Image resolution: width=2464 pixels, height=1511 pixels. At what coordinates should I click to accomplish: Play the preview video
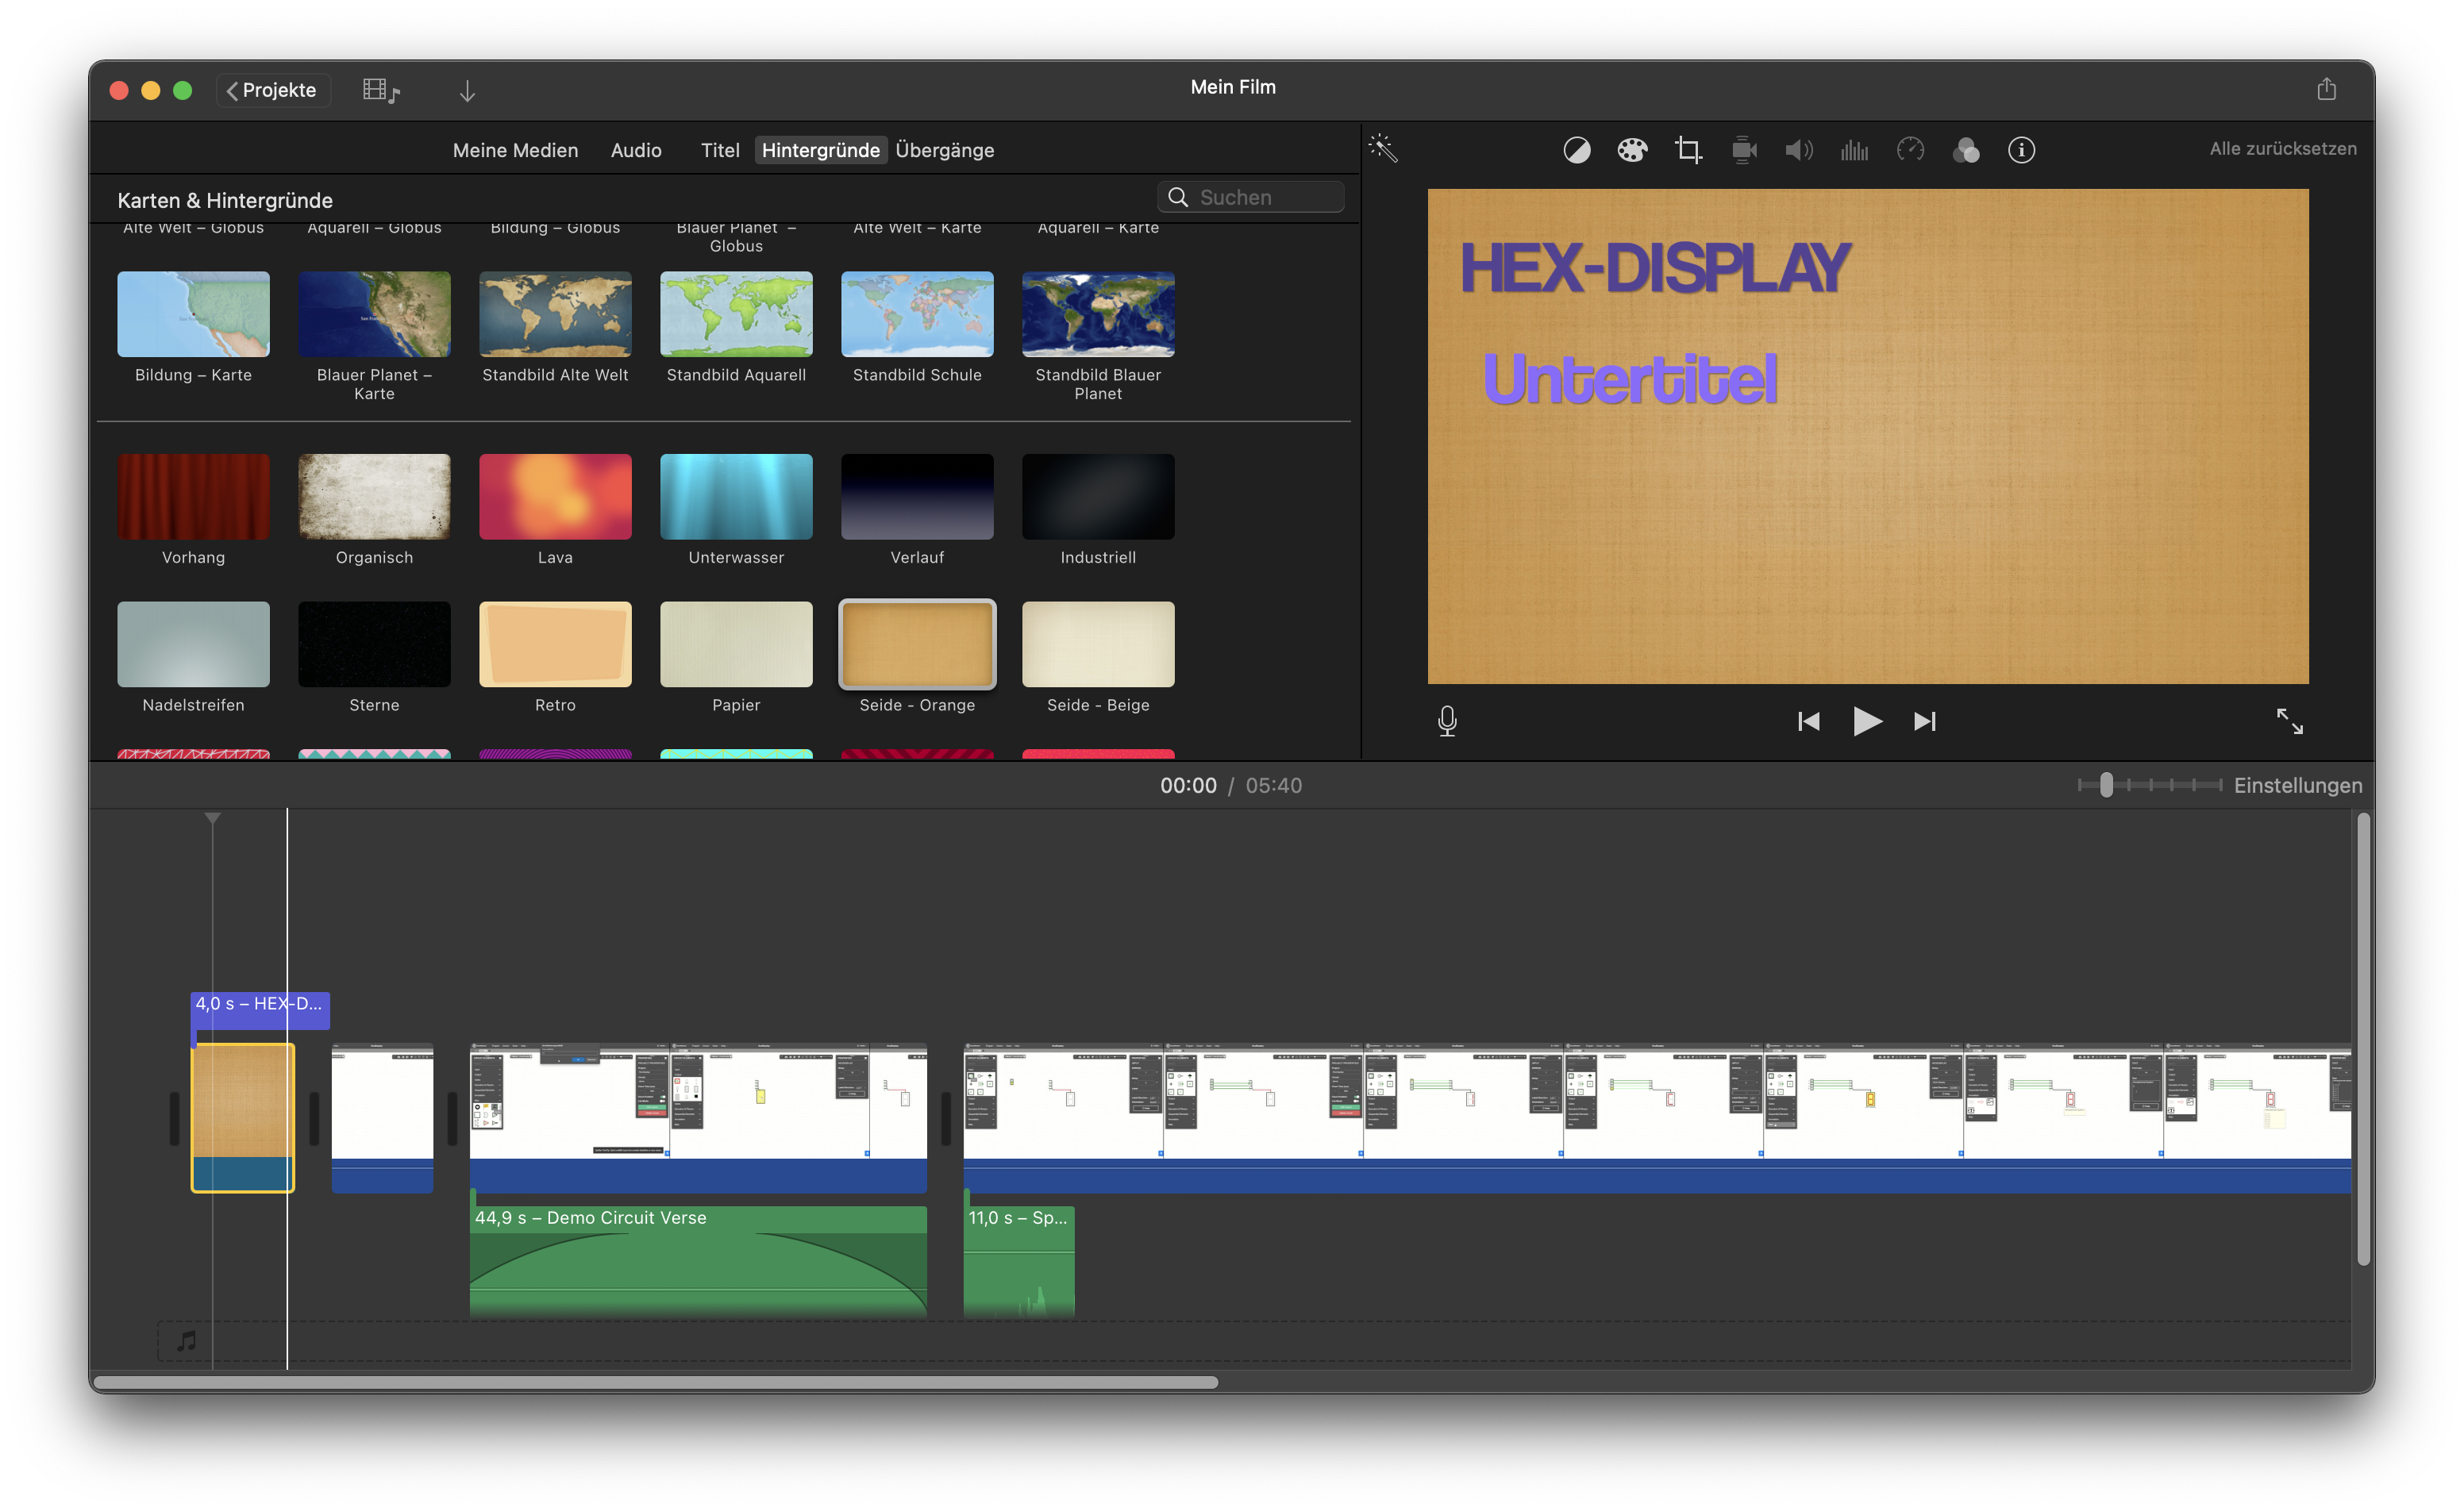[1866, 721]
